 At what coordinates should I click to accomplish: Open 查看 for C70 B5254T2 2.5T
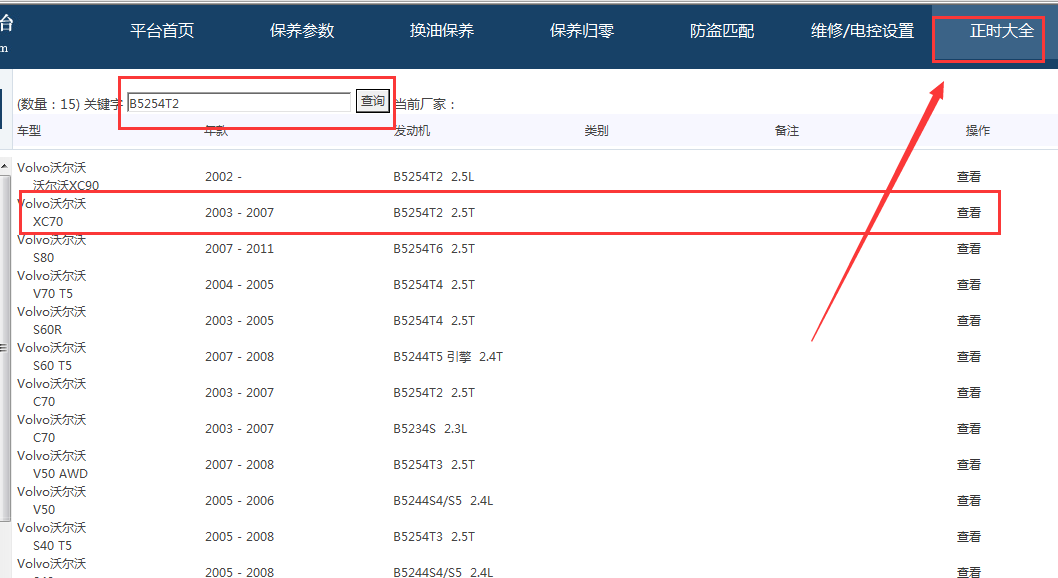[969, 393]
